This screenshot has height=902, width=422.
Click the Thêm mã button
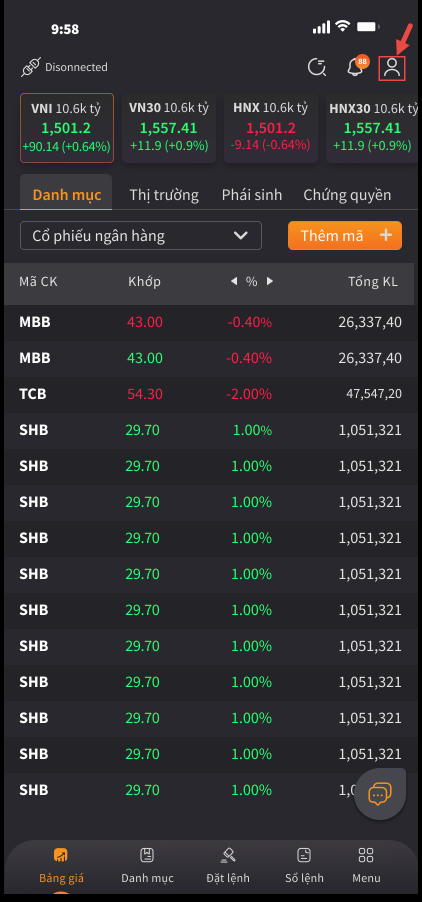(345, 236)
